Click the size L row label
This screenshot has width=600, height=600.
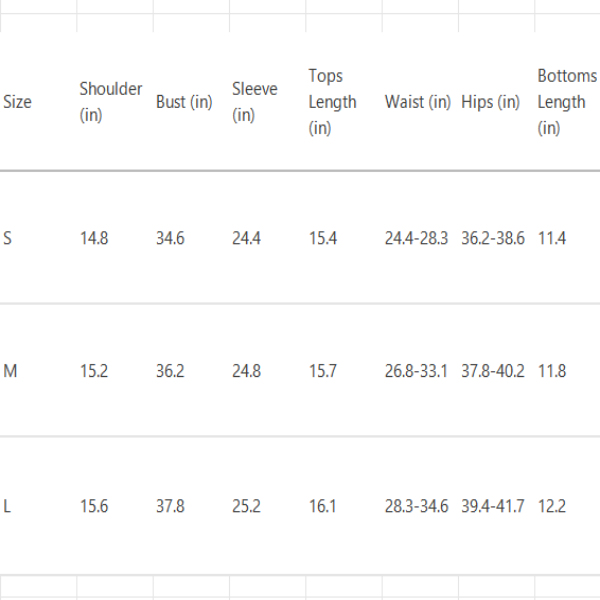(8, 506)
